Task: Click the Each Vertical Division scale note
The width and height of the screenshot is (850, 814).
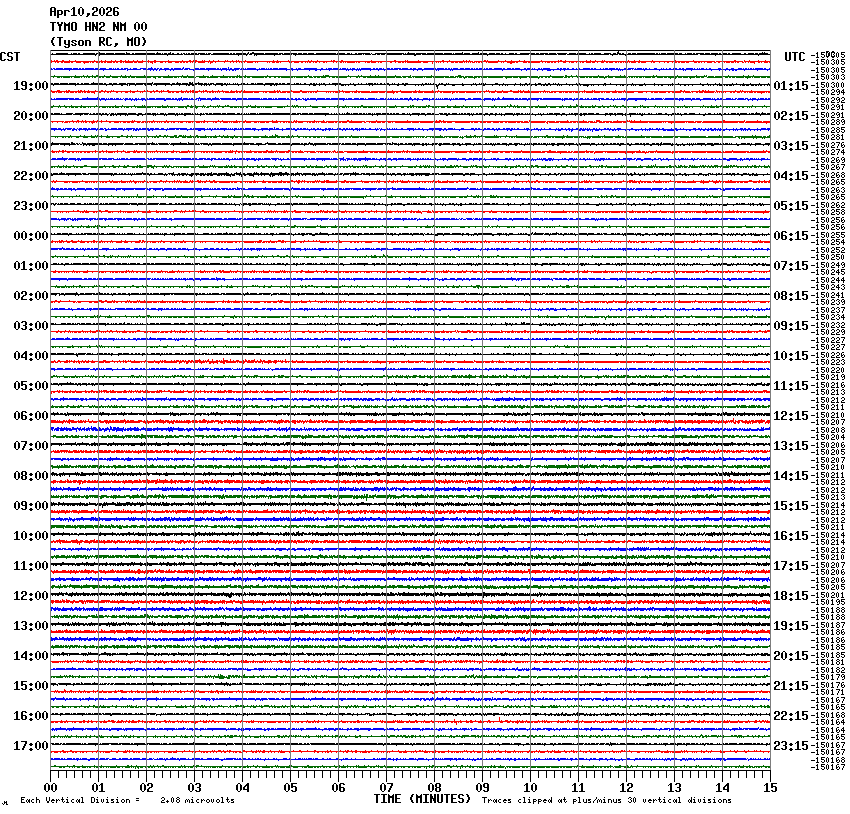Action: click(127, 800)
